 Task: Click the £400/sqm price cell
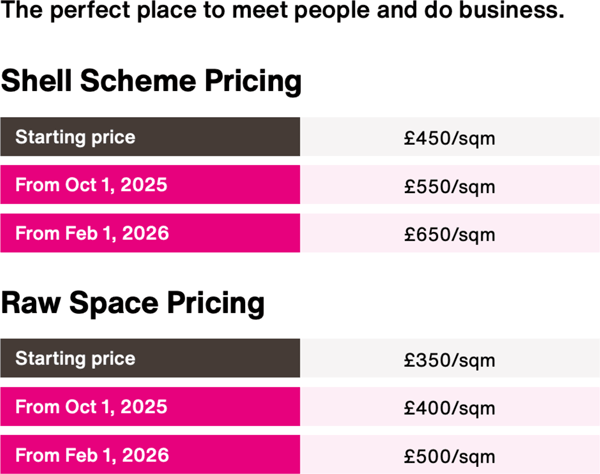click(x=450, y=408)
